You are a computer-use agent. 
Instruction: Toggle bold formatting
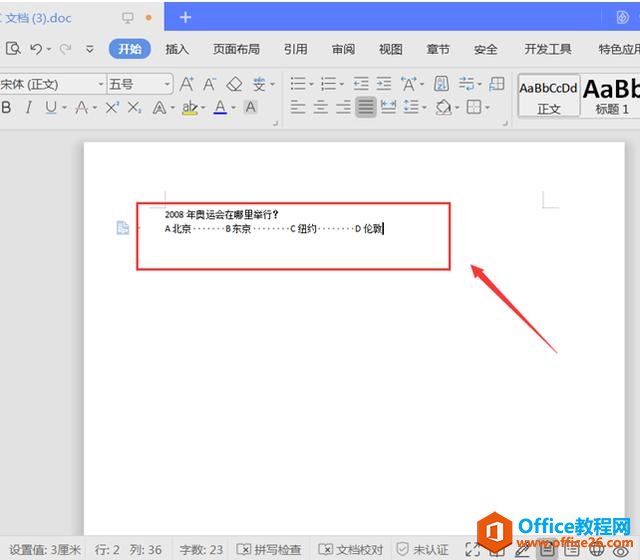tap(6, 107)
